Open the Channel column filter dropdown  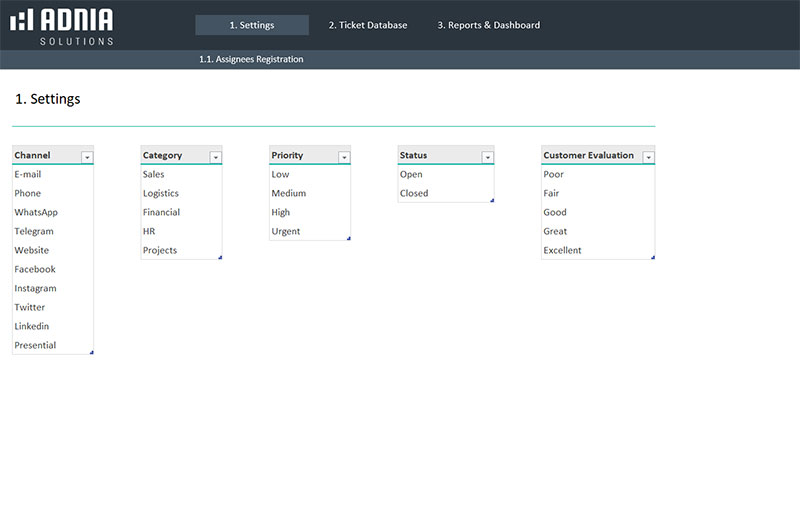point(87,157)
